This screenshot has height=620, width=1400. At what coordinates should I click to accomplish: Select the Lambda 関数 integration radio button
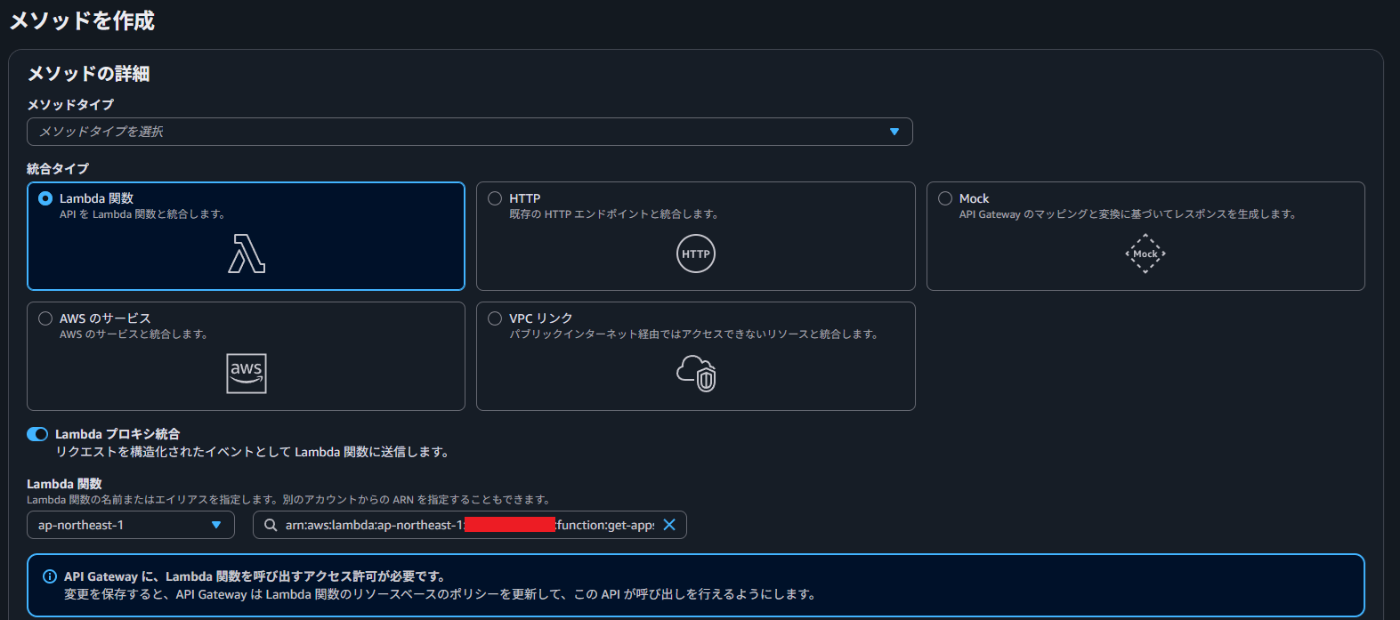tap(45, 199)
